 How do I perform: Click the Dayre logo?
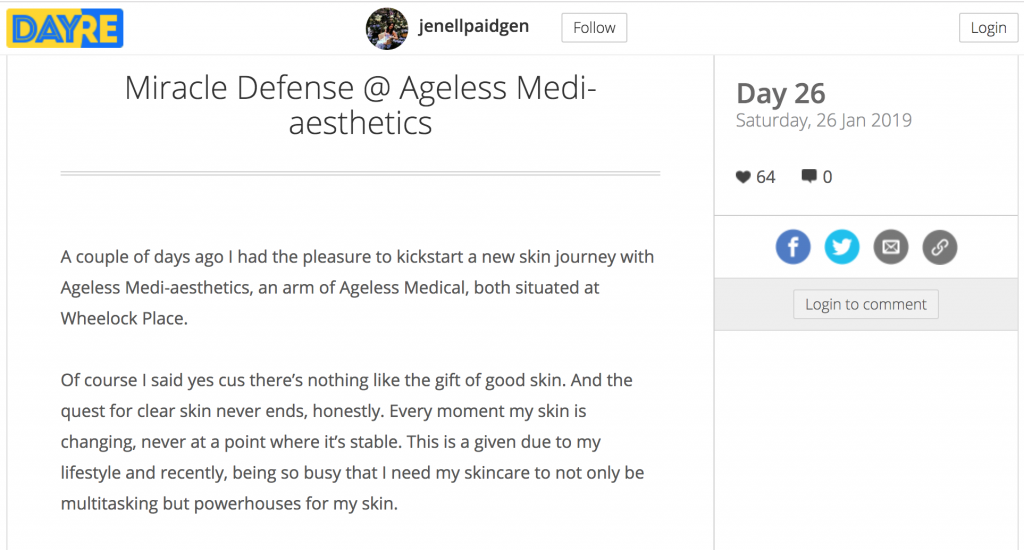[65, 28]
